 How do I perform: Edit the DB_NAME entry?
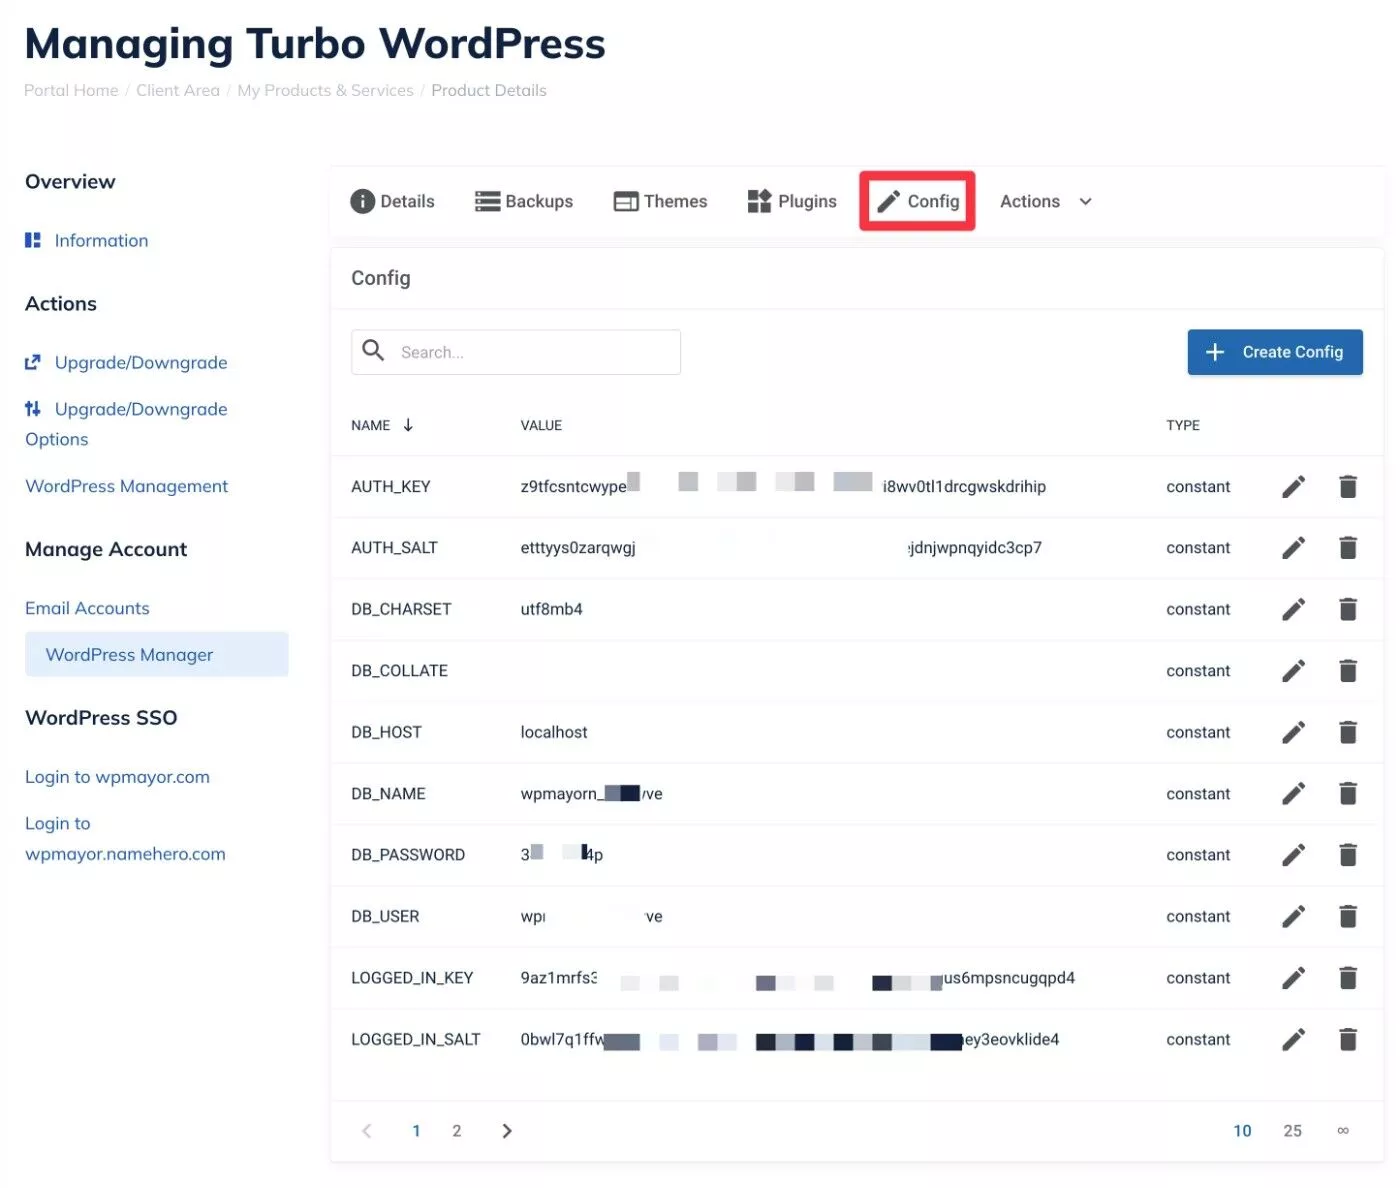click(x=1293, y=794)
